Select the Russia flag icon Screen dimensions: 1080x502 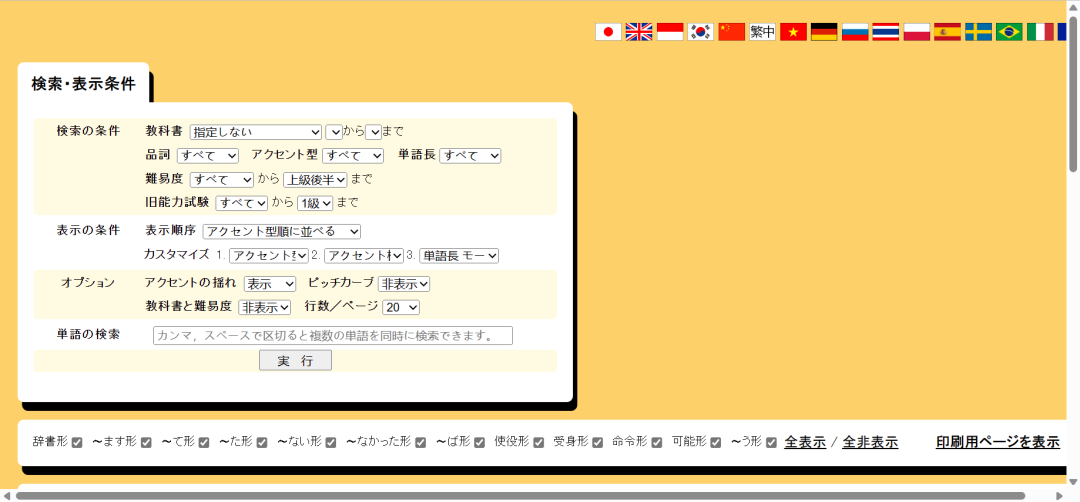pos(855,32)
